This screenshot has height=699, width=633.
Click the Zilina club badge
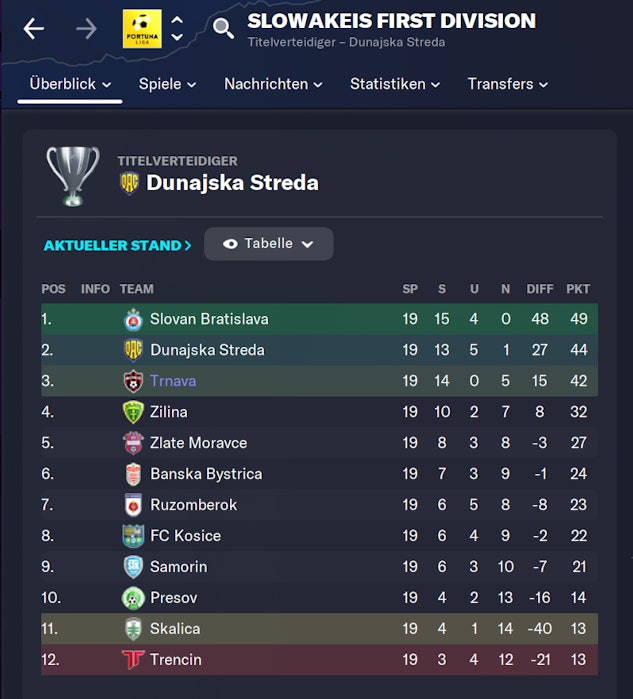tap(133, 412)
